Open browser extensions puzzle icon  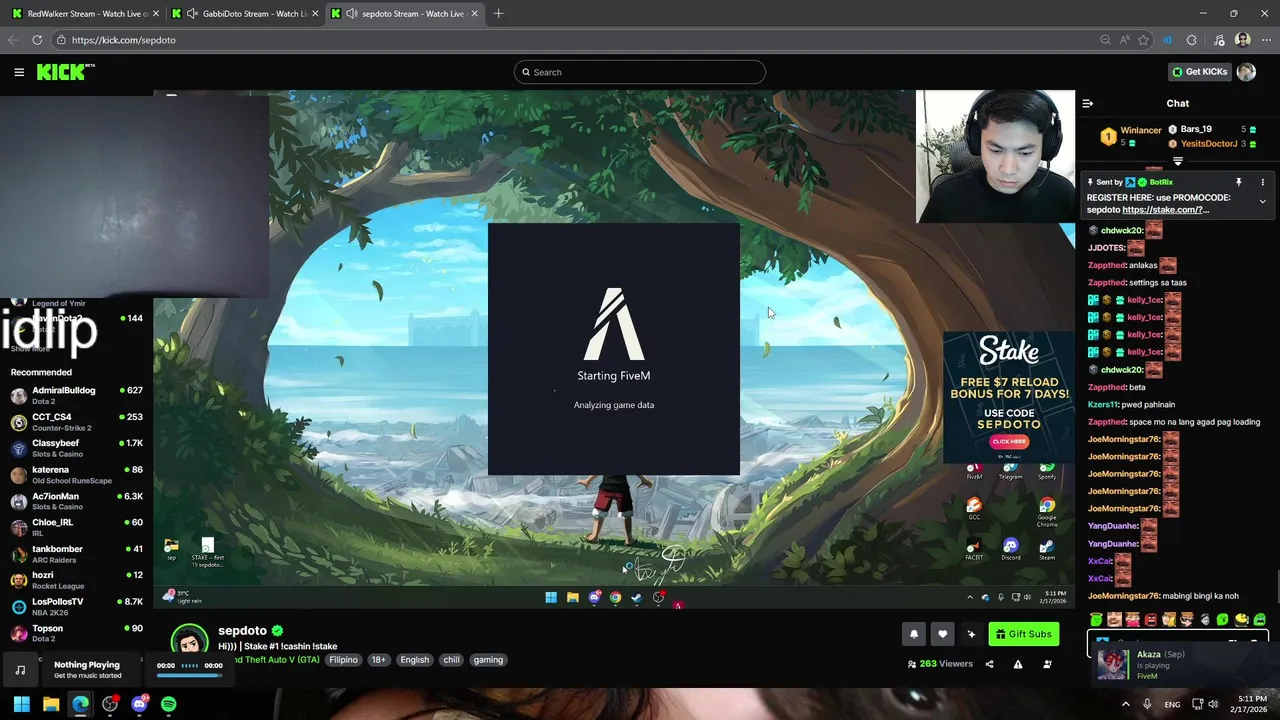[1191, 40]
